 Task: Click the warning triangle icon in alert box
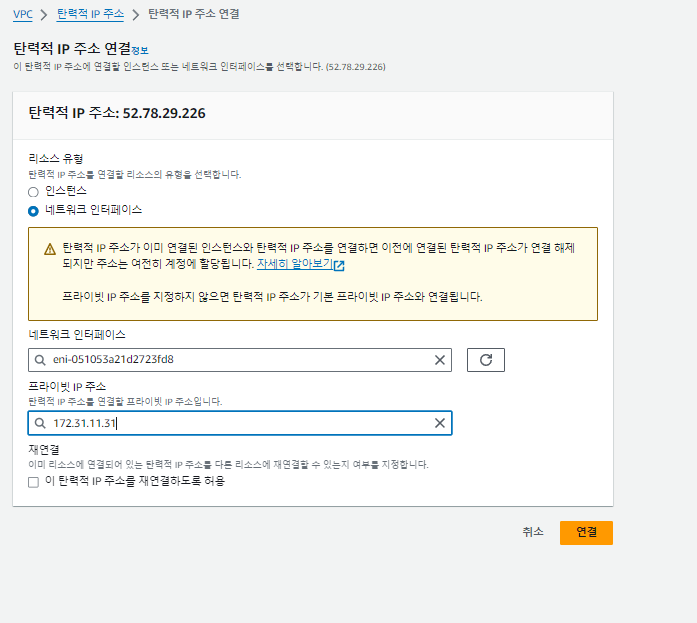(x=50, y=249)
